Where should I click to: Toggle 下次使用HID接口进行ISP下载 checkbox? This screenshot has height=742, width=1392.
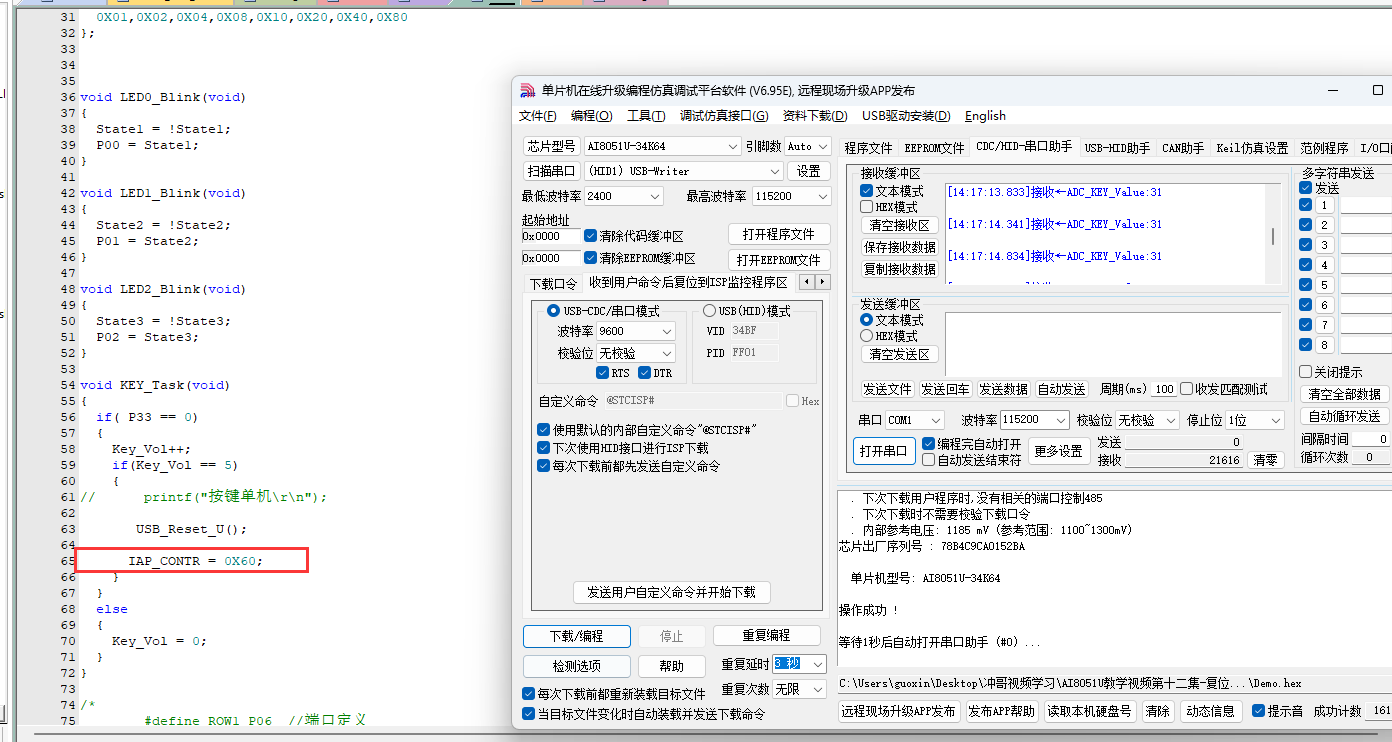pos(544,448)
